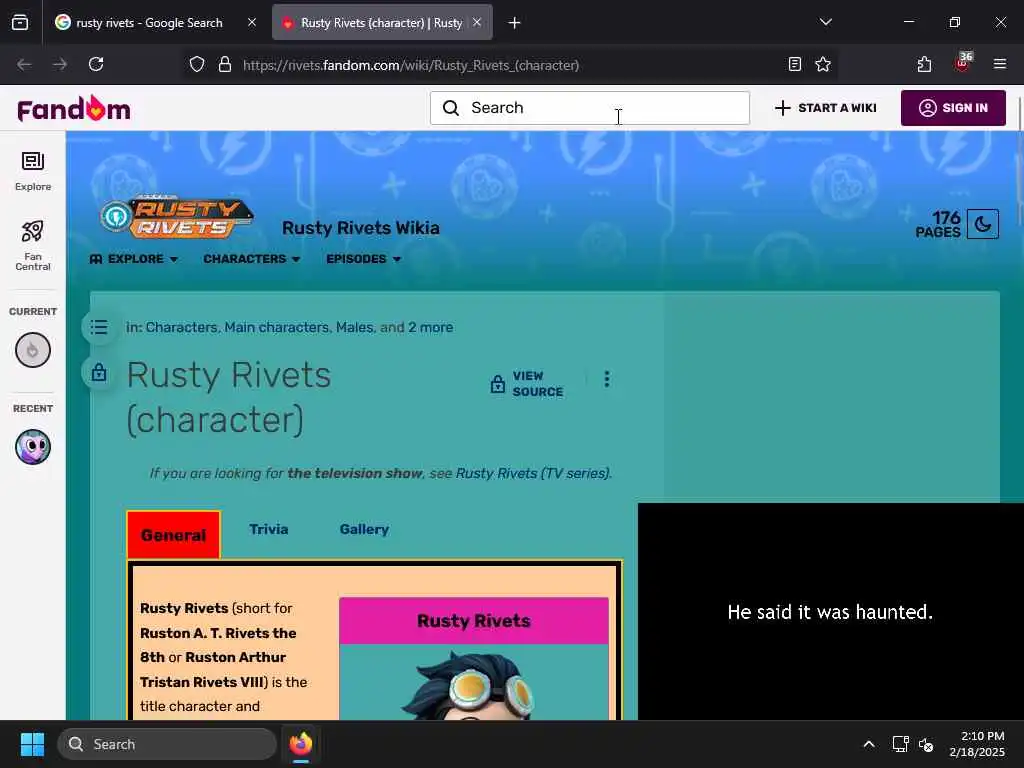Click the Rusty Rivets character image
Image resolution: width=1024 pixels, height=768 pixels.
pos(474,682)
